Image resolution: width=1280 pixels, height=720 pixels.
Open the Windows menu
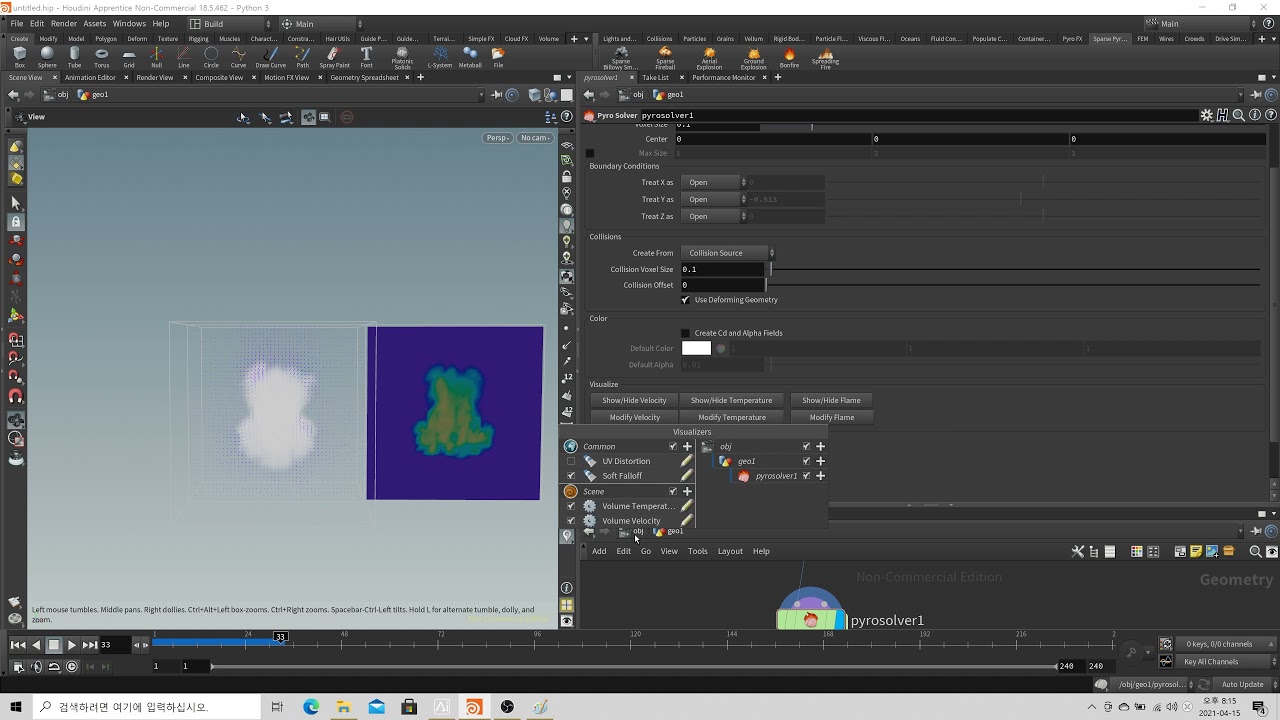129,24
